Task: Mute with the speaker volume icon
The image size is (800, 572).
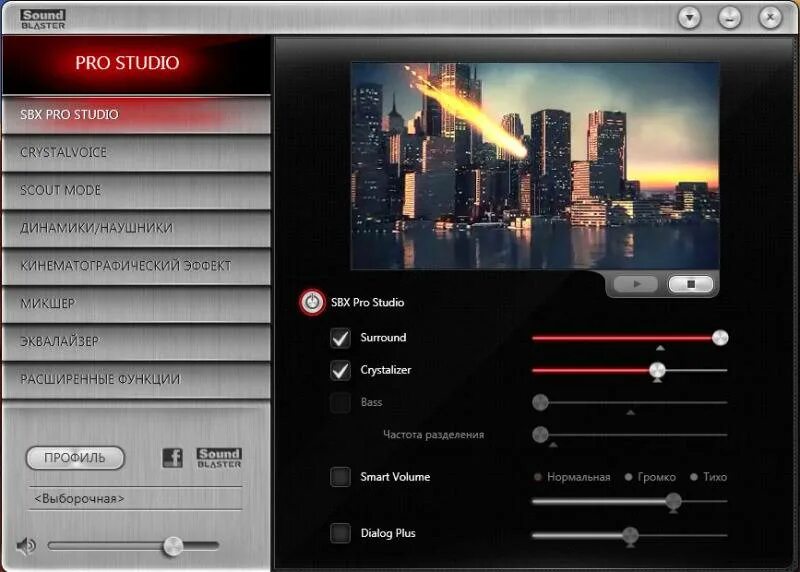Action: pos(26,546)
